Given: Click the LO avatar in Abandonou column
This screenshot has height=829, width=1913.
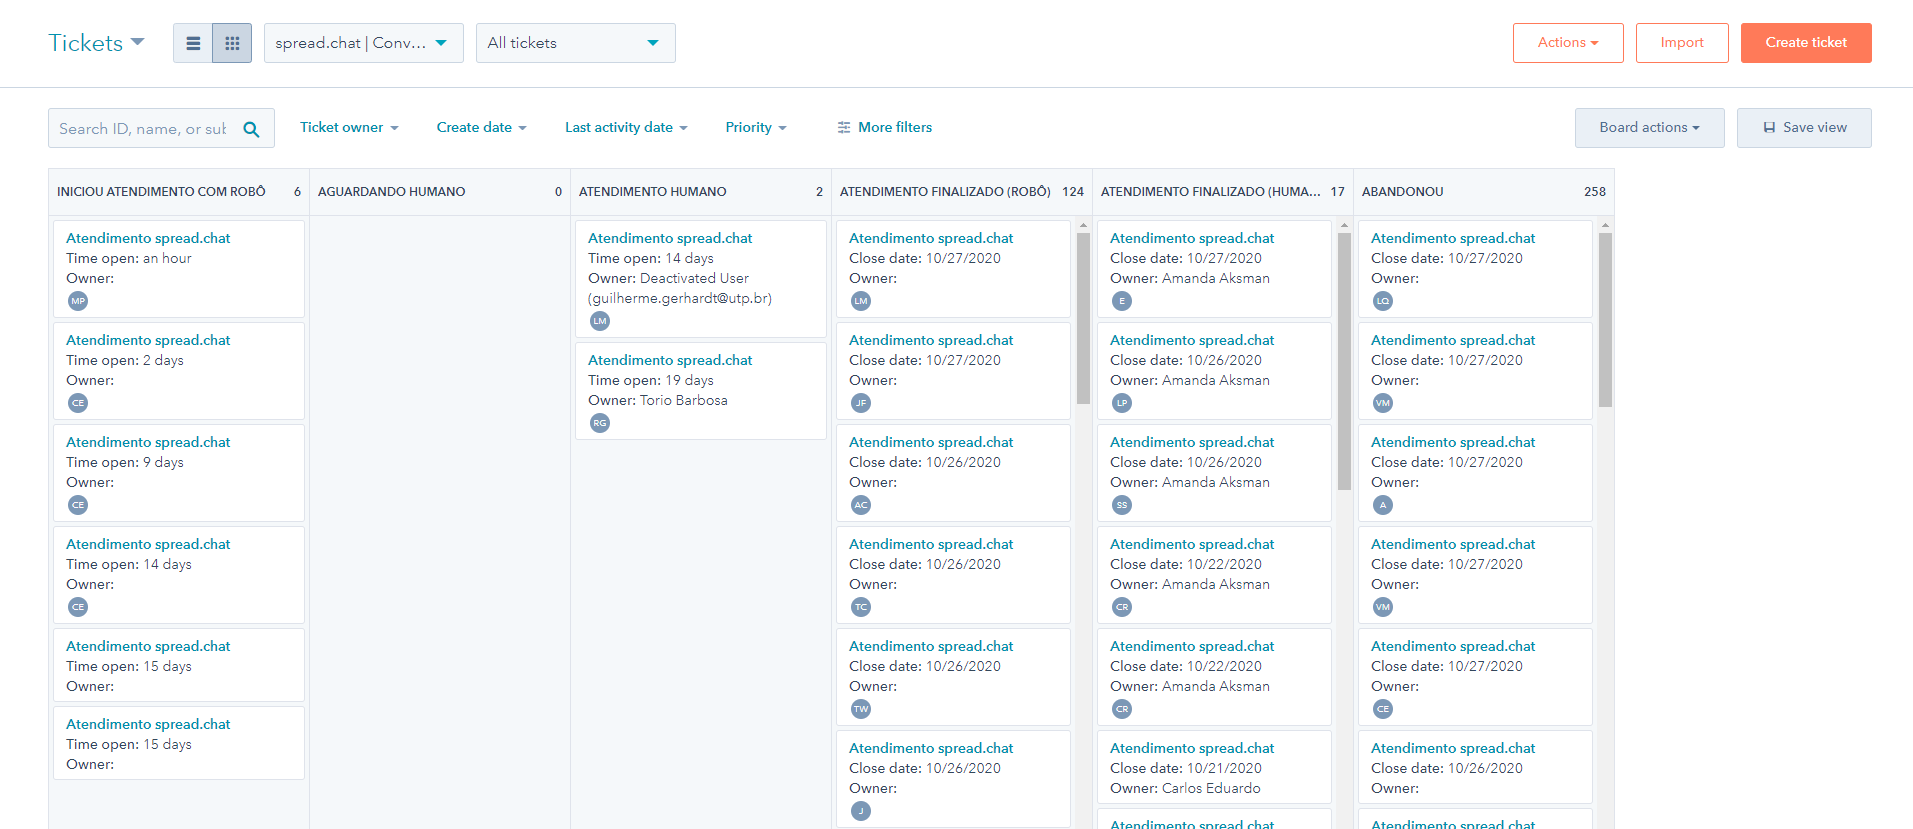Looking at the screenshot, I should point(1383,301).
